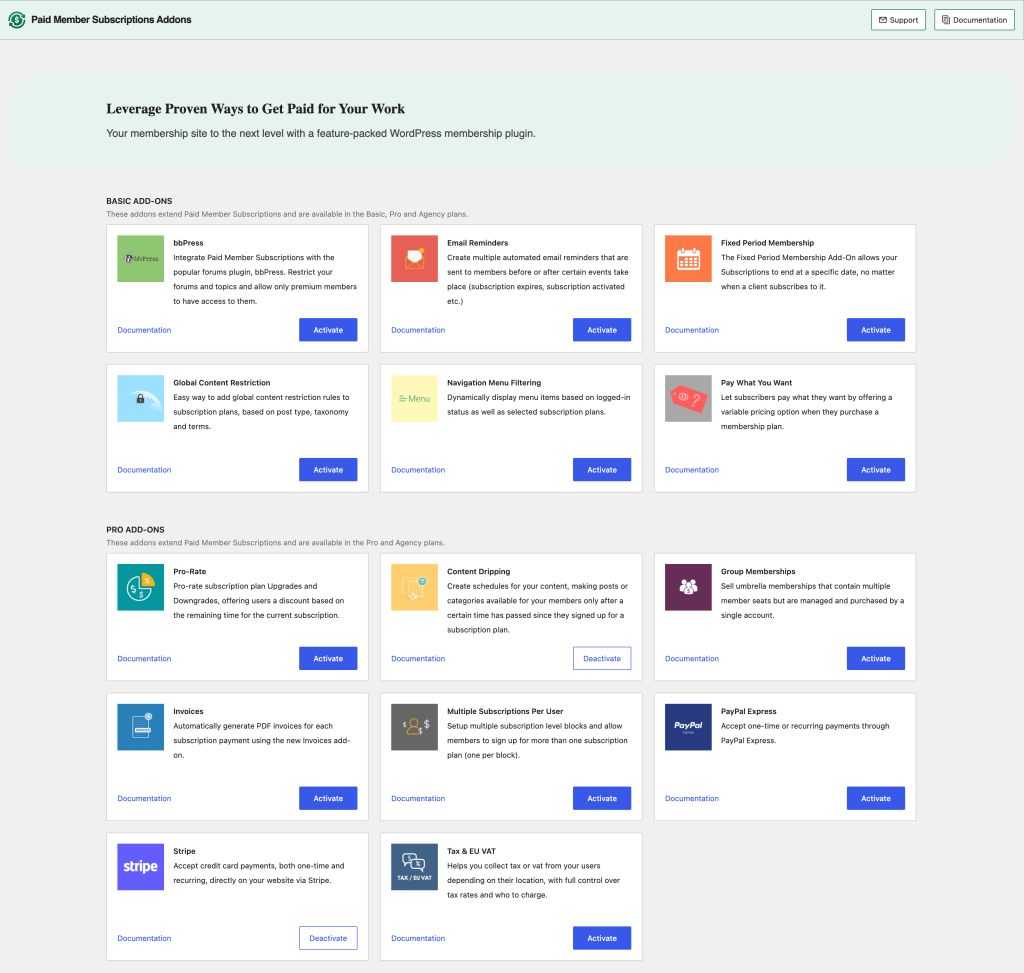
Task: Activate the Navigation Menu Filtering add-on
Action: [602, 469]
